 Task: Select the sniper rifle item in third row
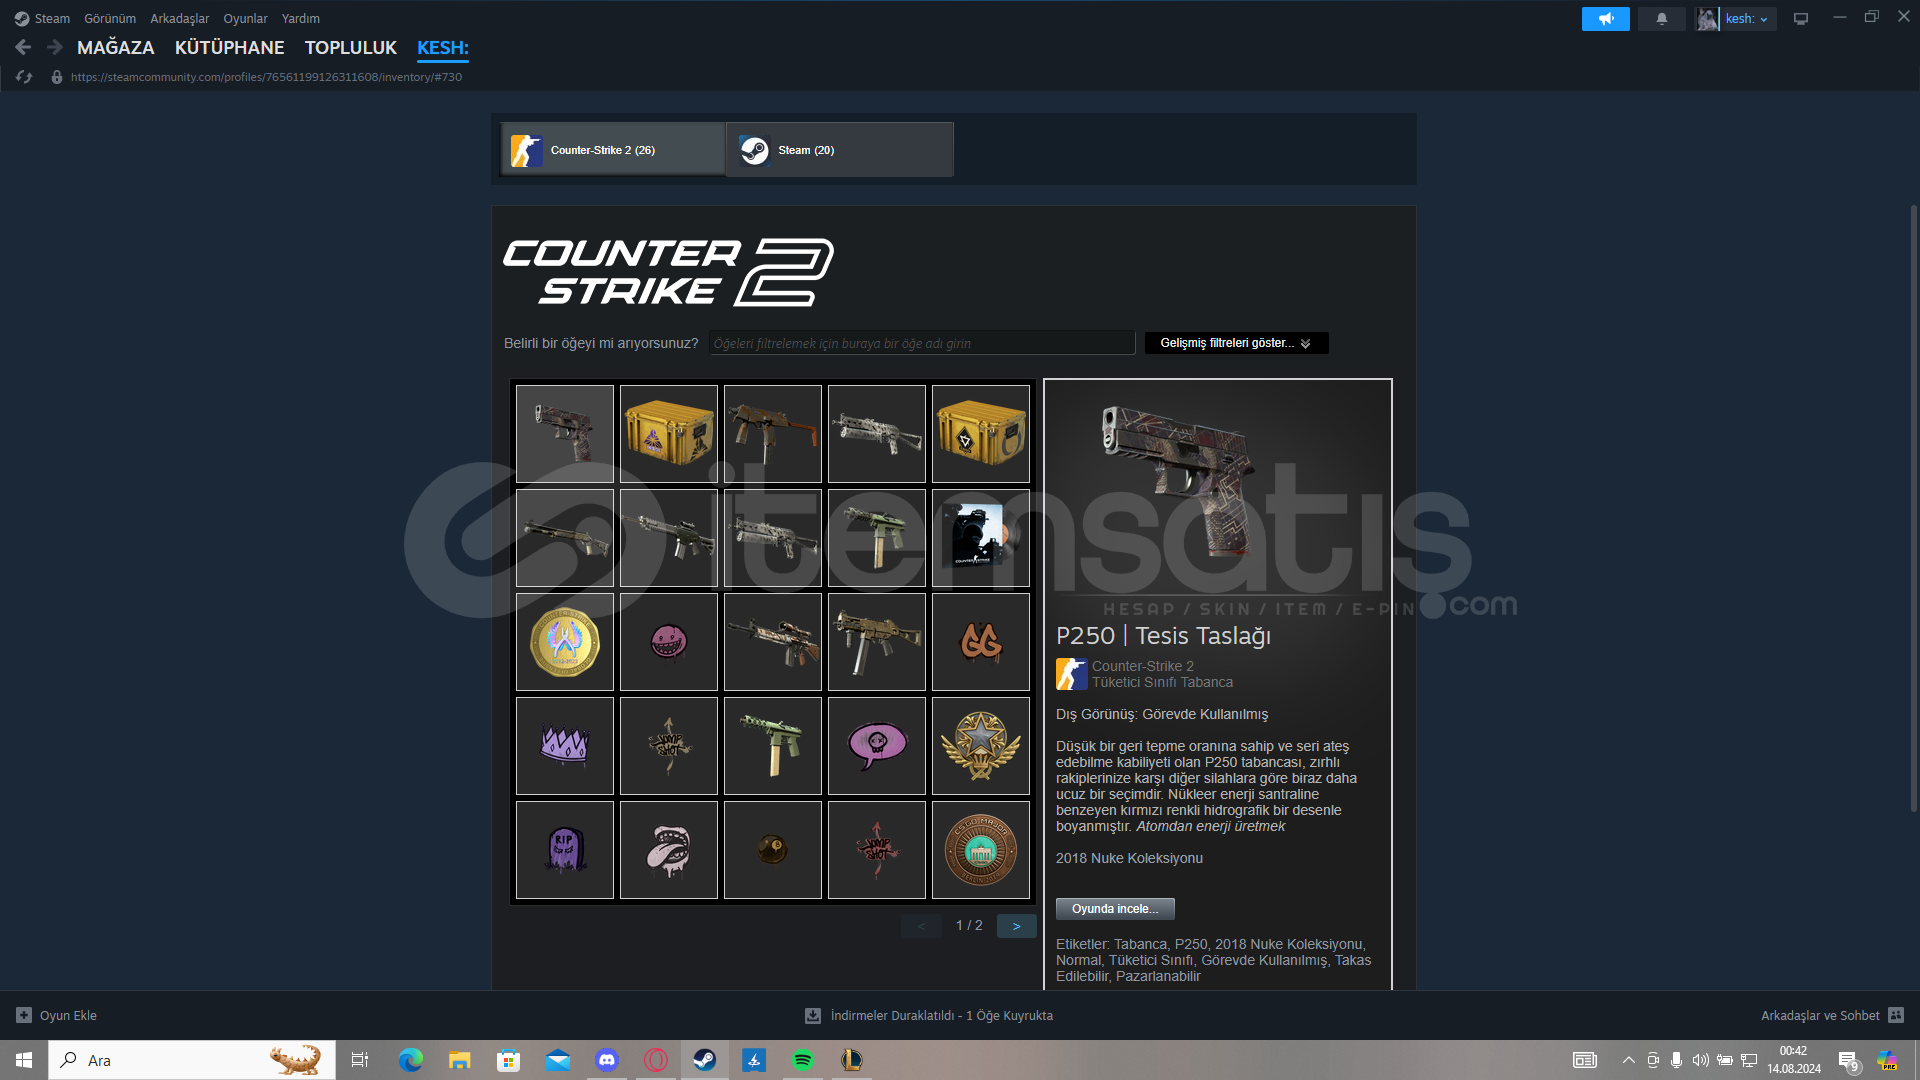(773, 642)
